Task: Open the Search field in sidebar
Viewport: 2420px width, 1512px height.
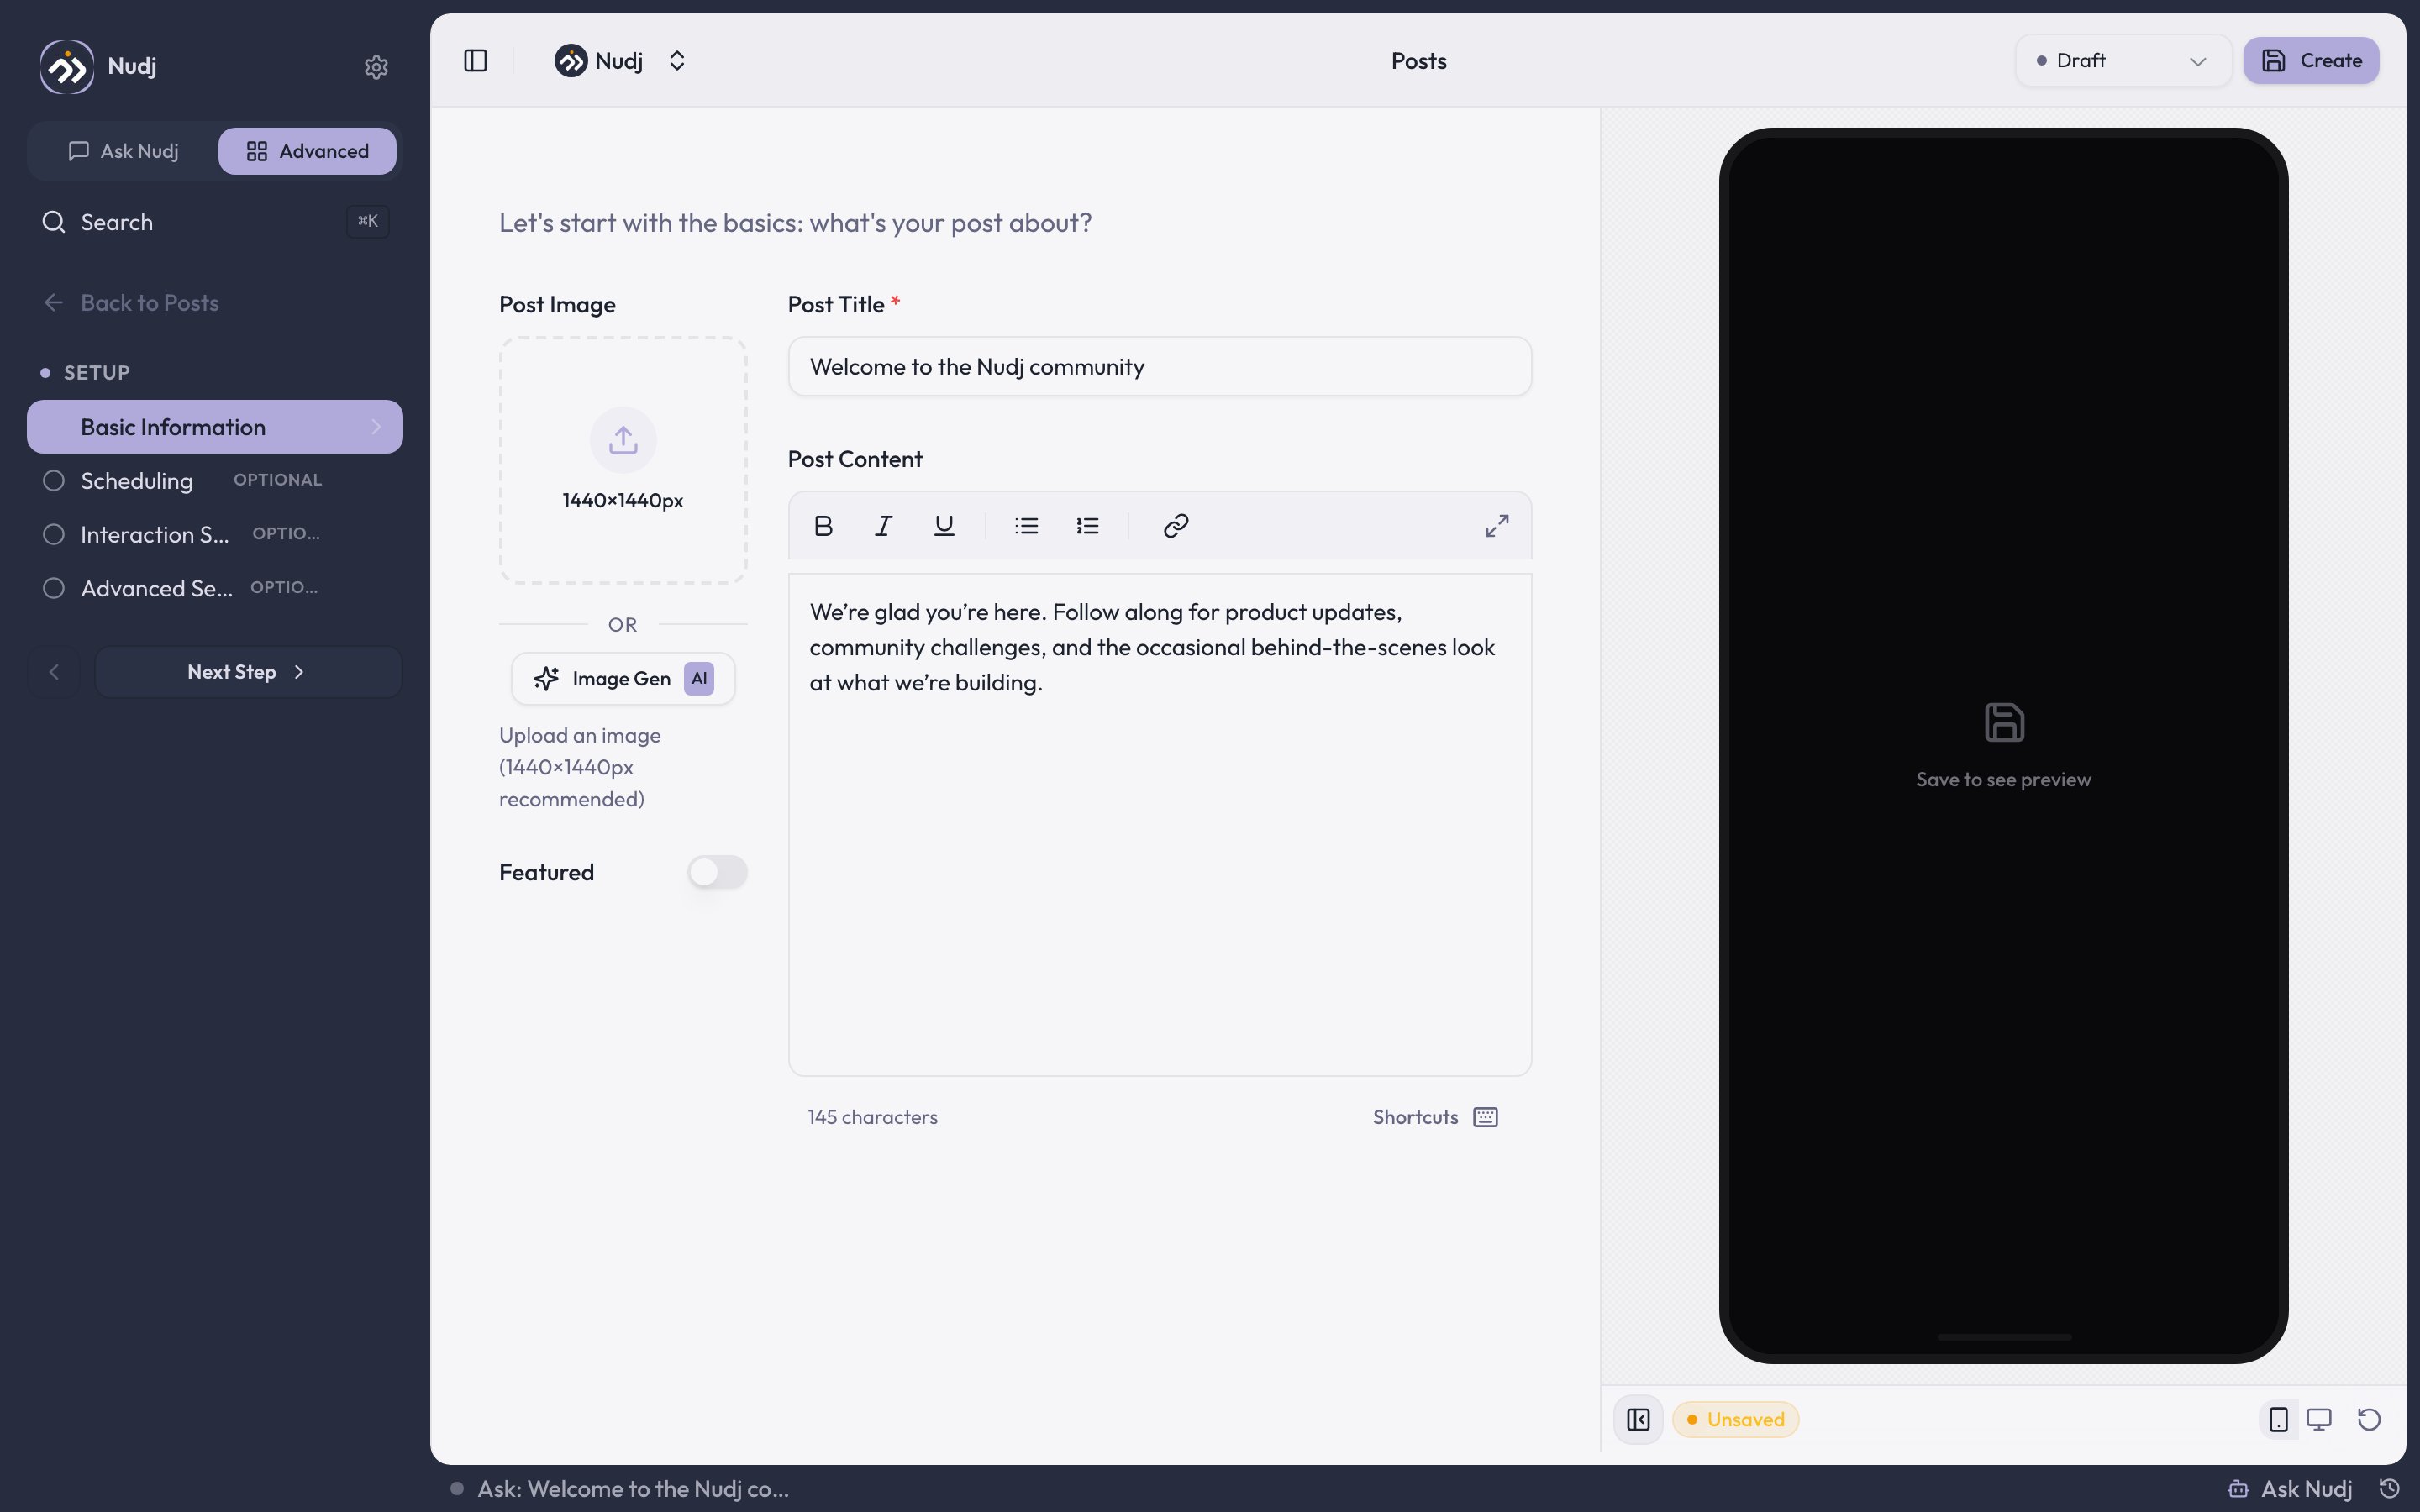Action: coord(215,222)
